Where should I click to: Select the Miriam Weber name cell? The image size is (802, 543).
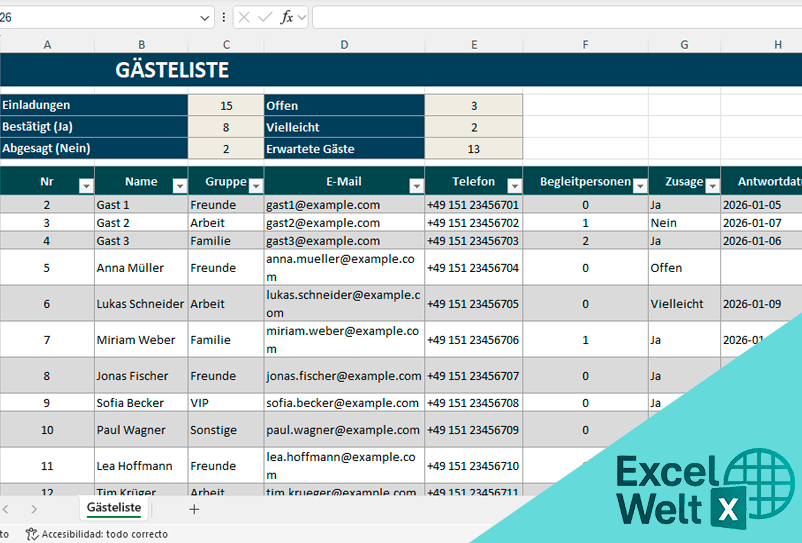[x=141, y=340]
